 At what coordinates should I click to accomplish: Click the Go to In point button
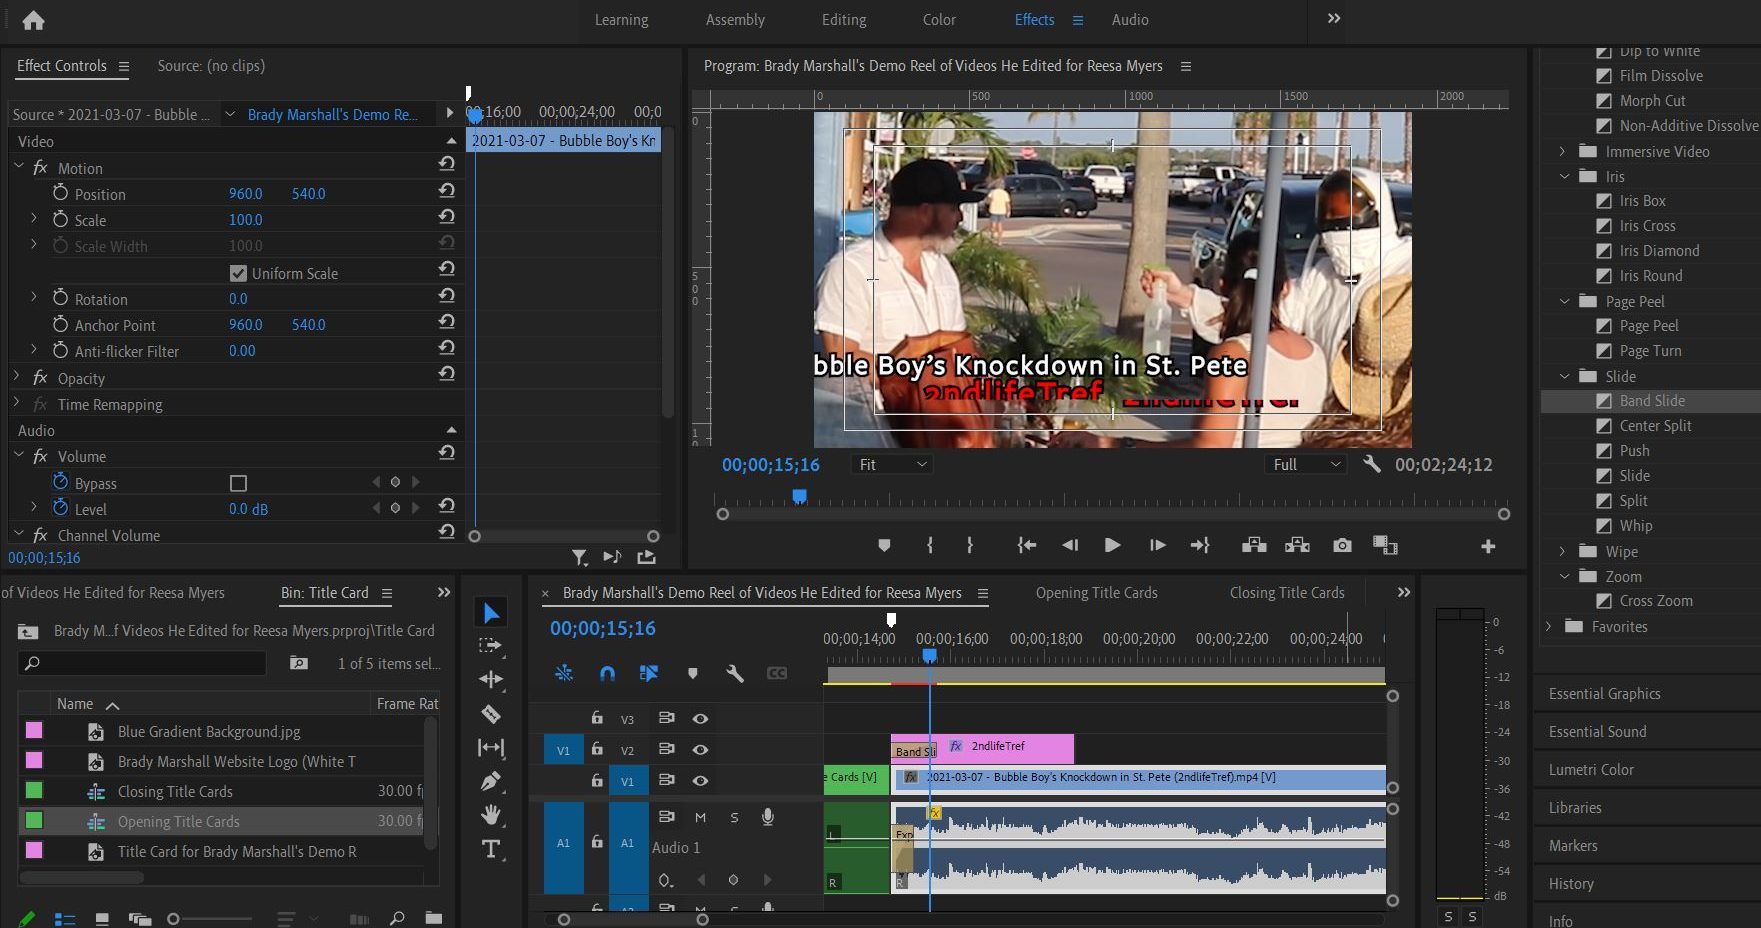click(1026, 545)
